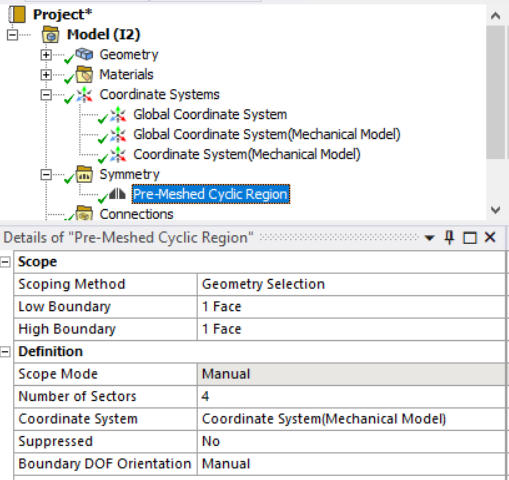Pin the Details panel
Viewport: 509px width, 480px height.
coord(449,238)
